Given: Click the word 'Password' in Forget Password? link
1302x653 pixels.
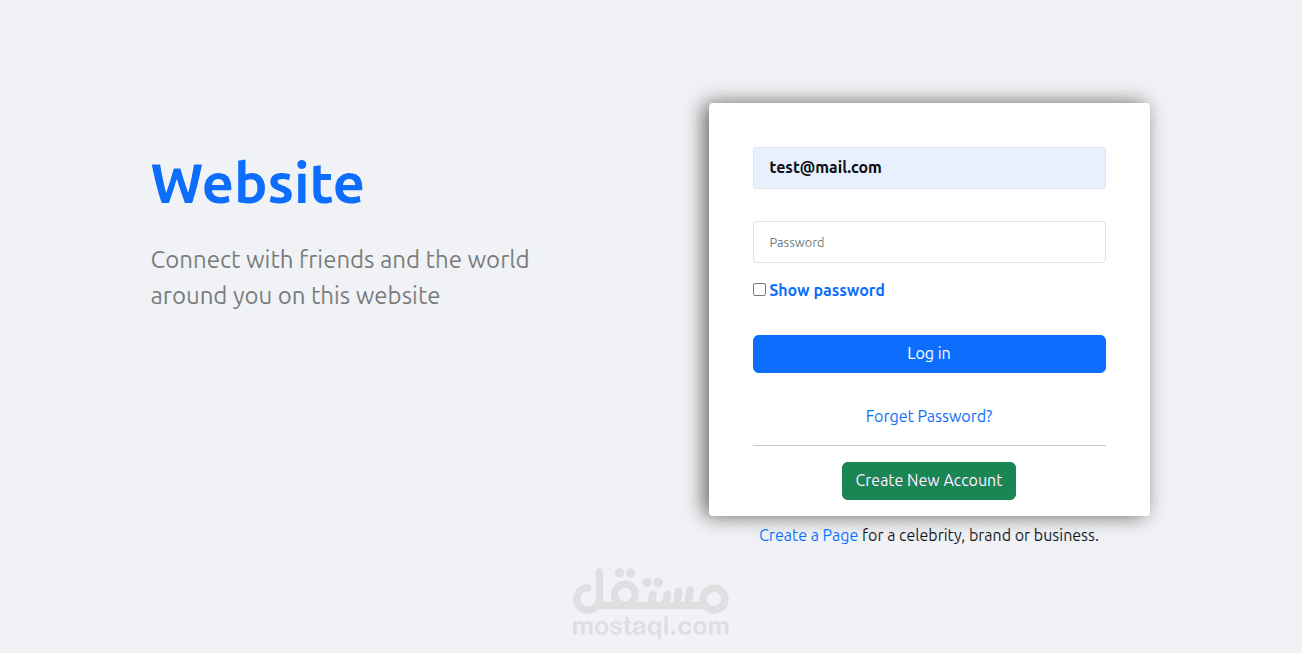Looking at the screenshot, I should point(955,416).
